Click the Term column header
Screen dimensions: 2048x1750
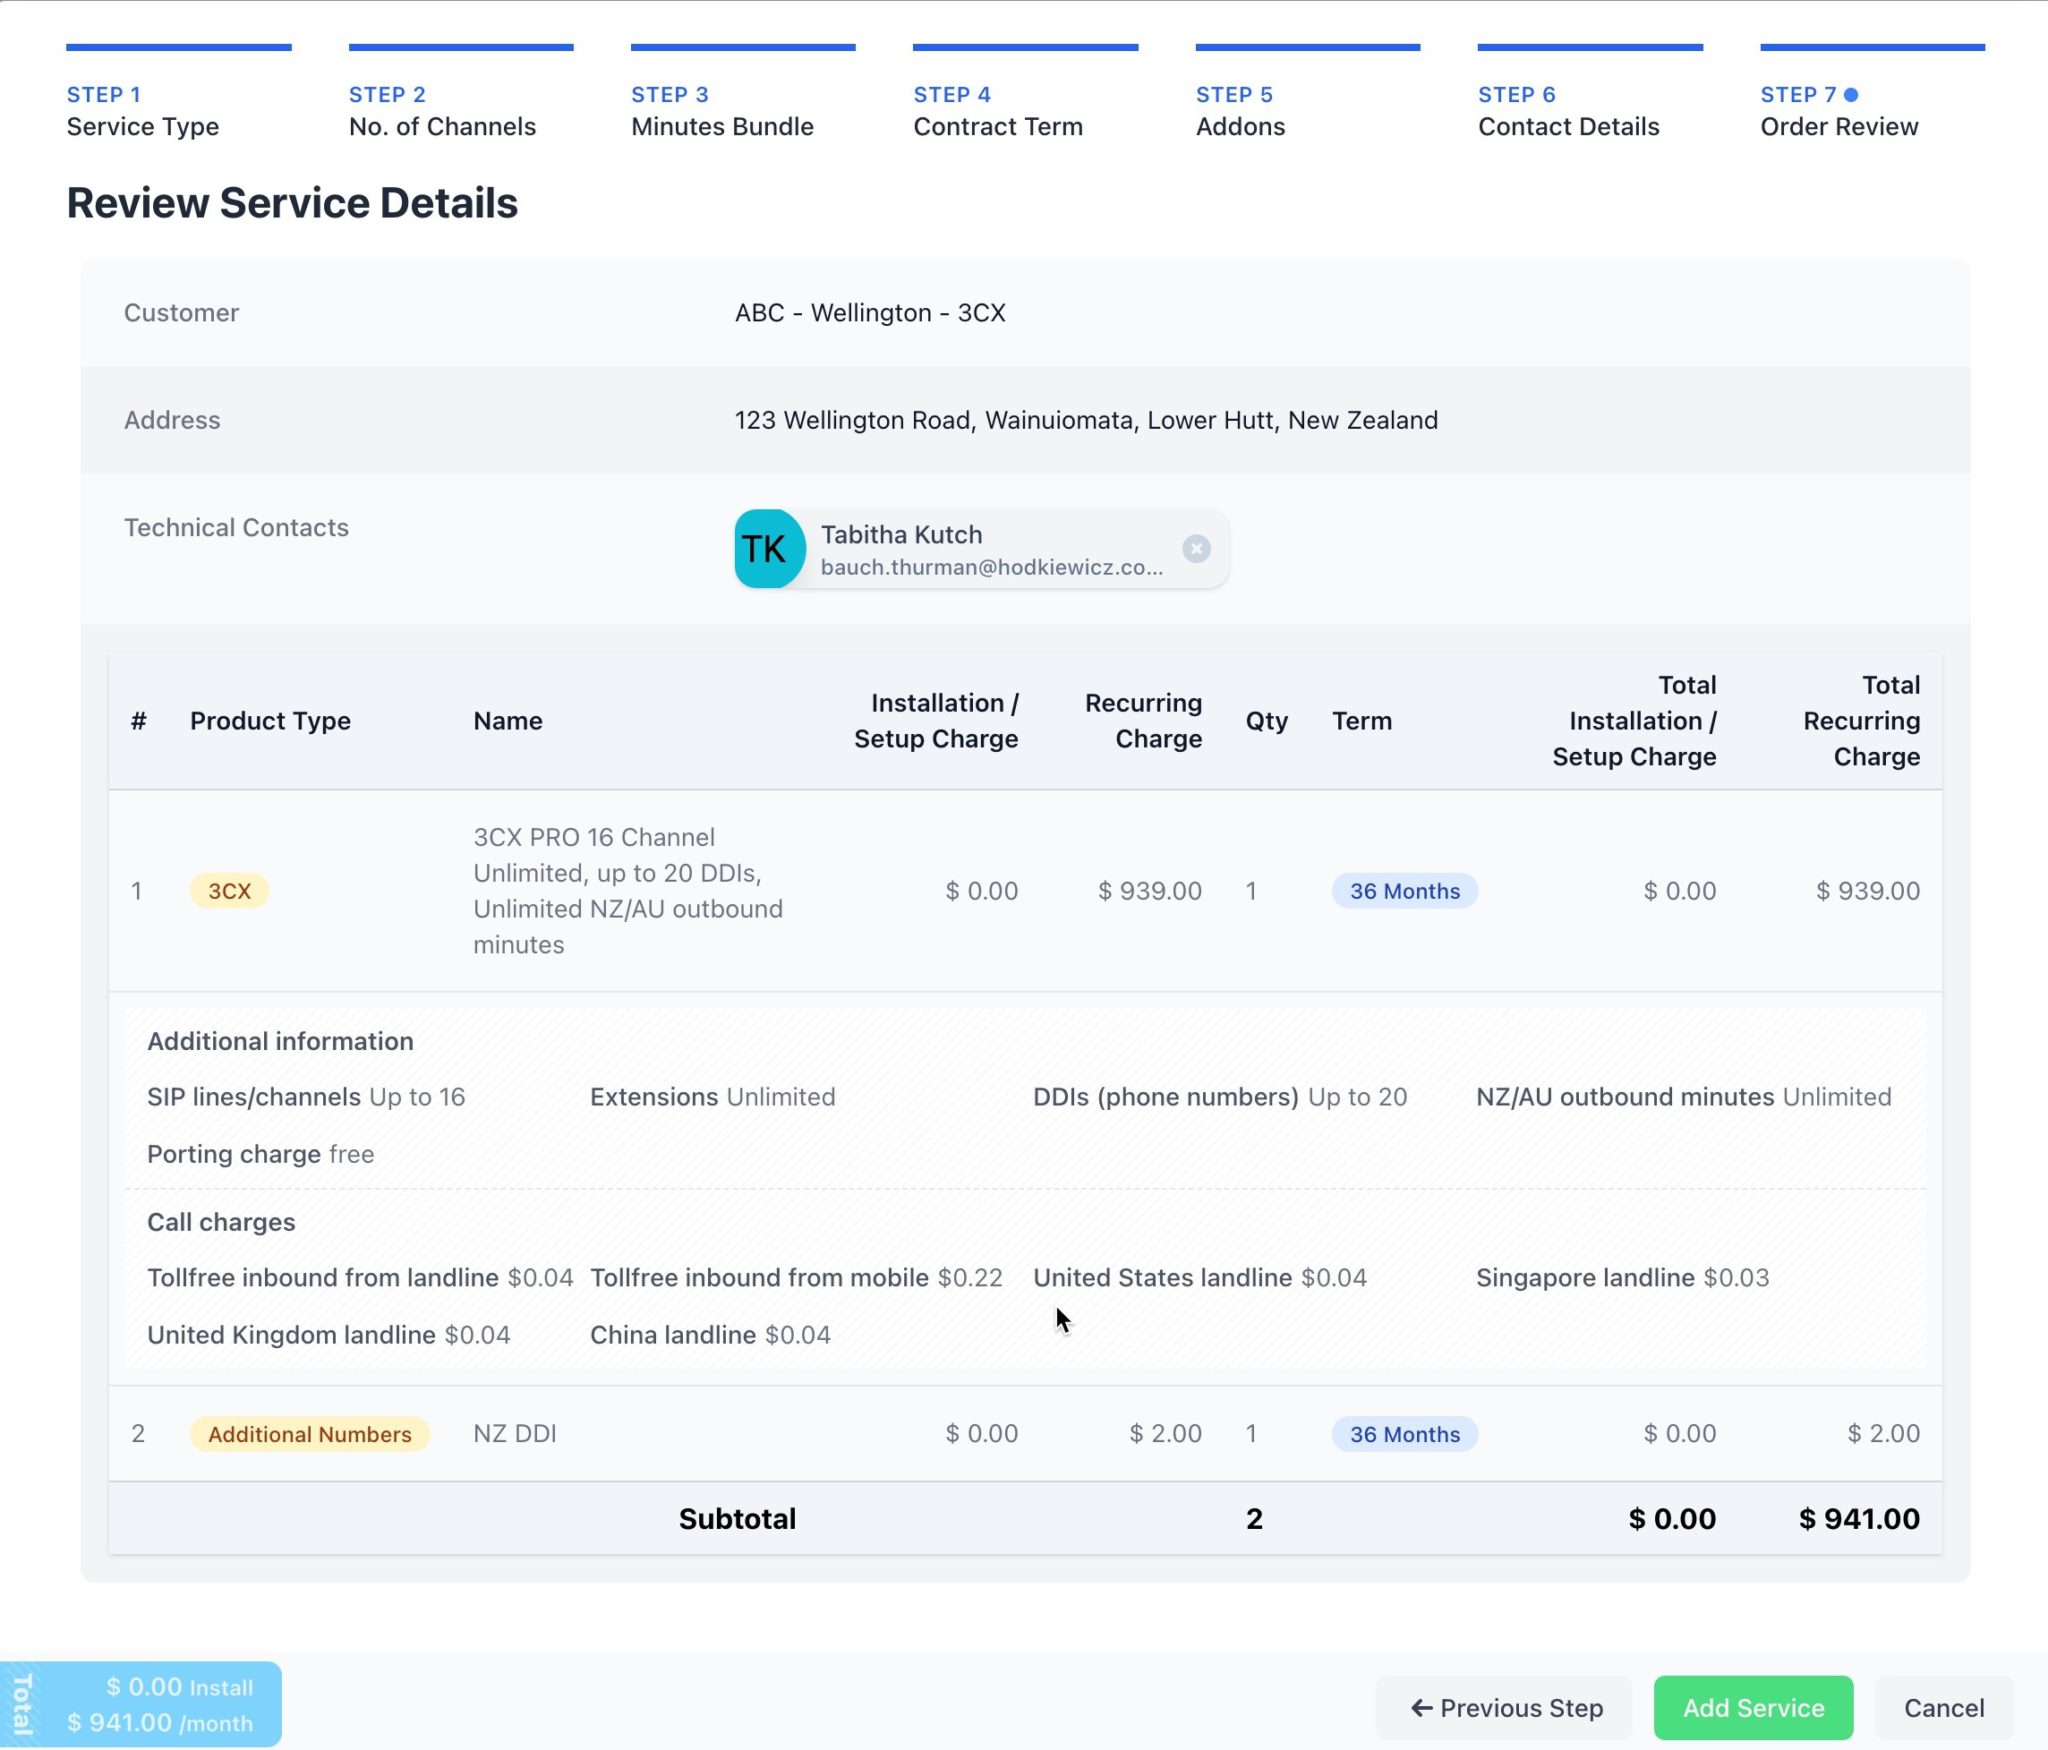point(1361,721)
